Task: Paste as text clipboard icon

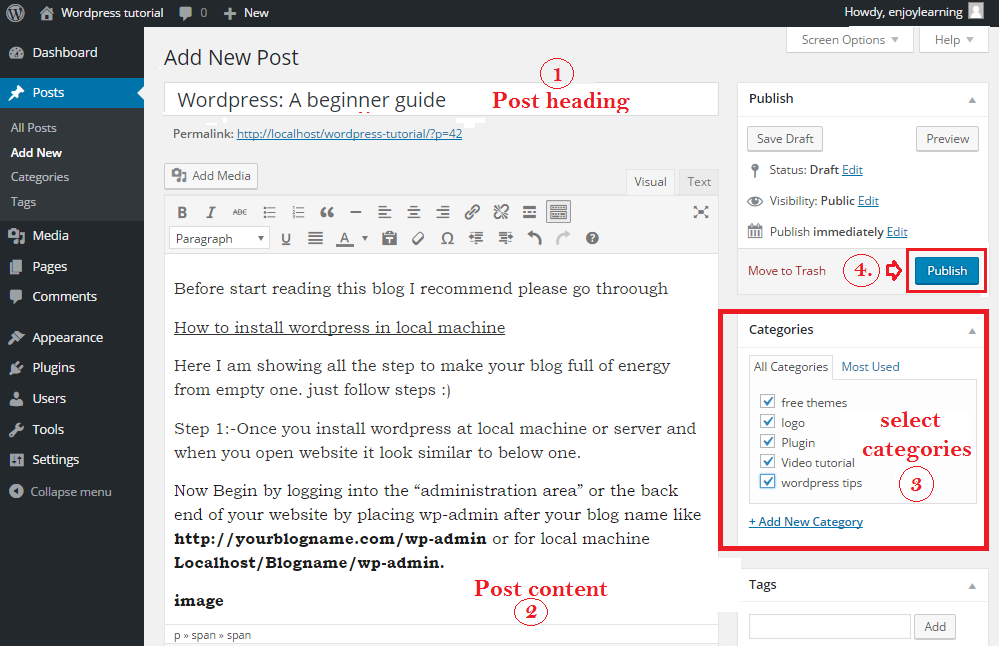Action: tap(389, 238)
